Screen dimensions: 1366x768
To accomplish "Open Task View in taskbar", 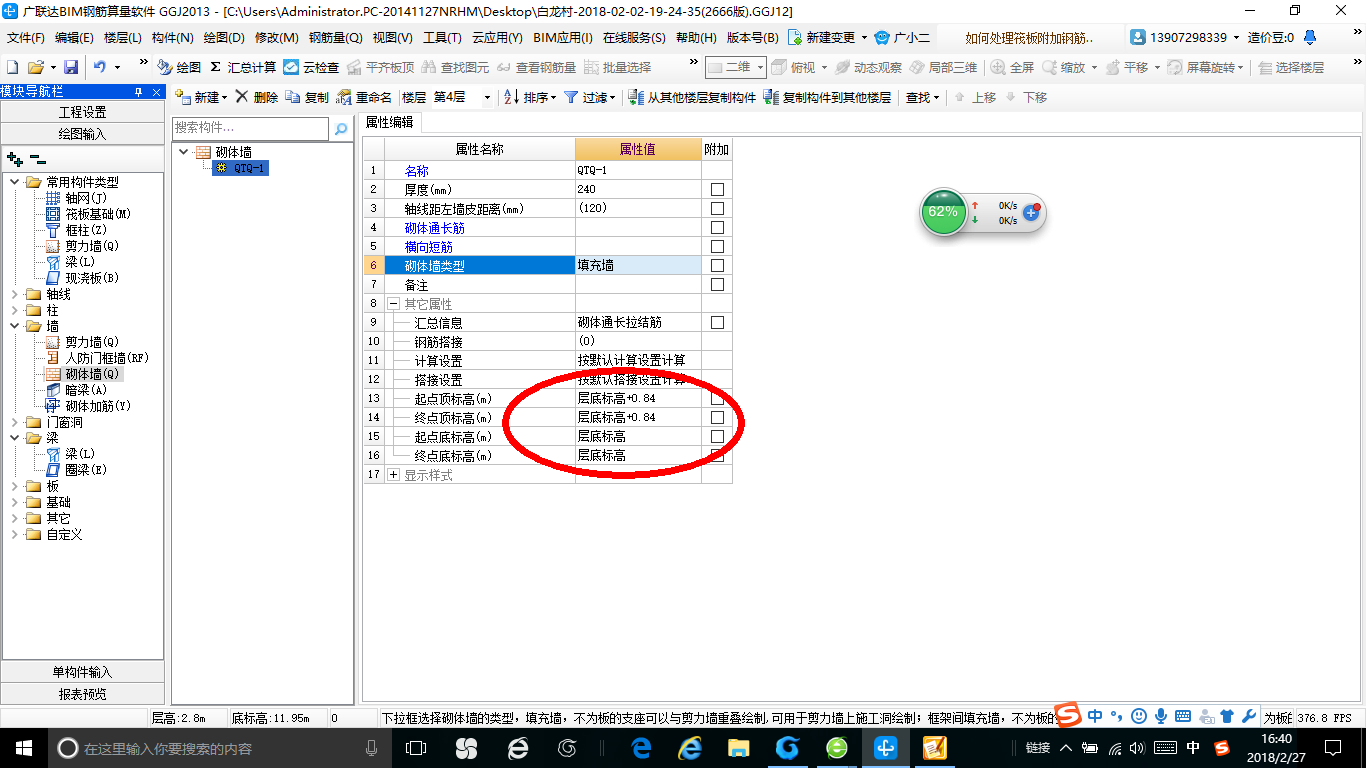I will coord(415,747).
